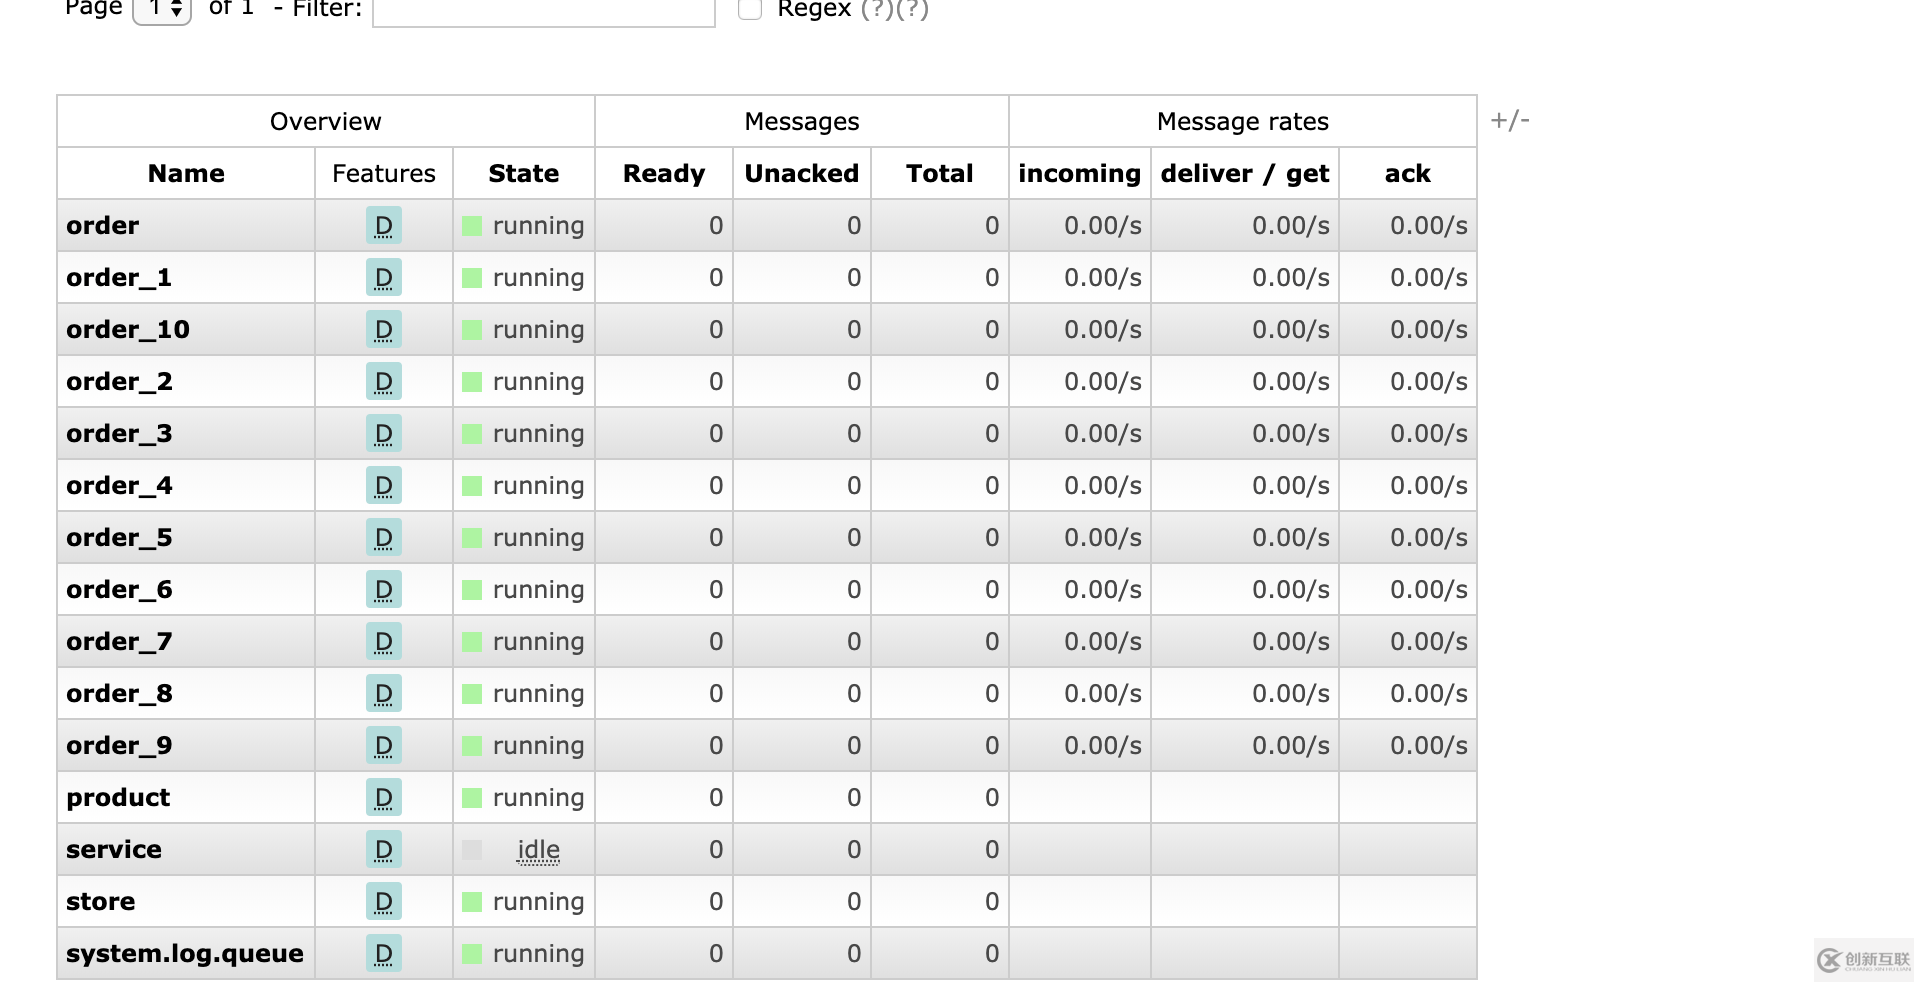Click the D feature badge for order queue
Screen dimensions: 1914x982
[x=384, y=225]
